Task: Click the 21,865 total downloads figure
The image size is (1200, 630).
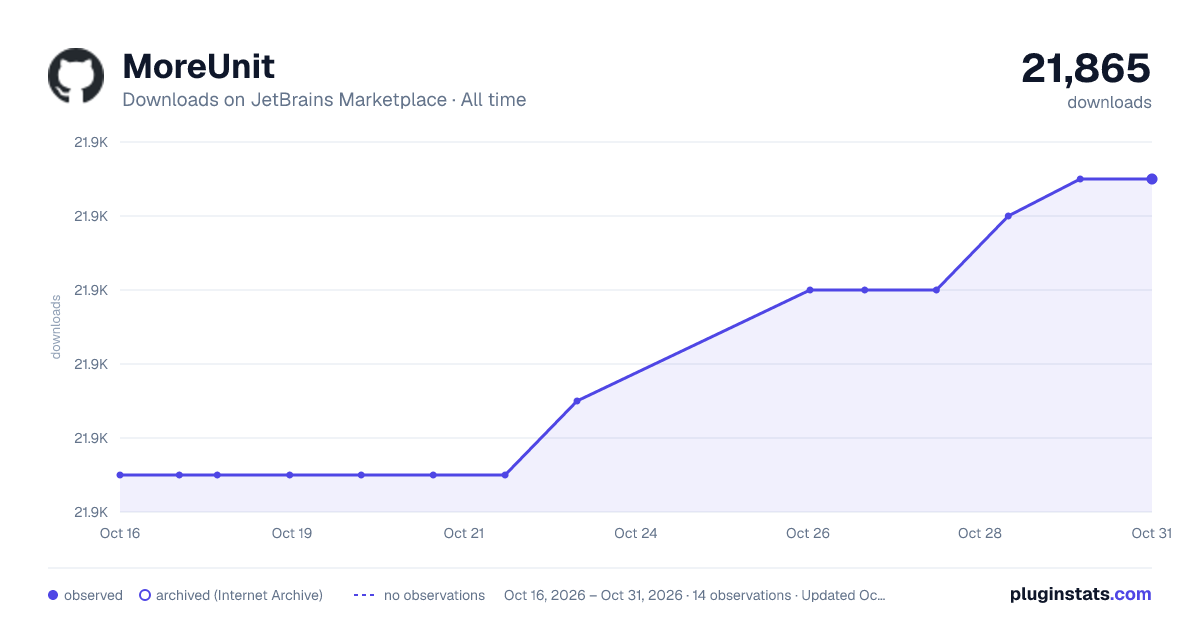Action: [x=1086, y=68]
